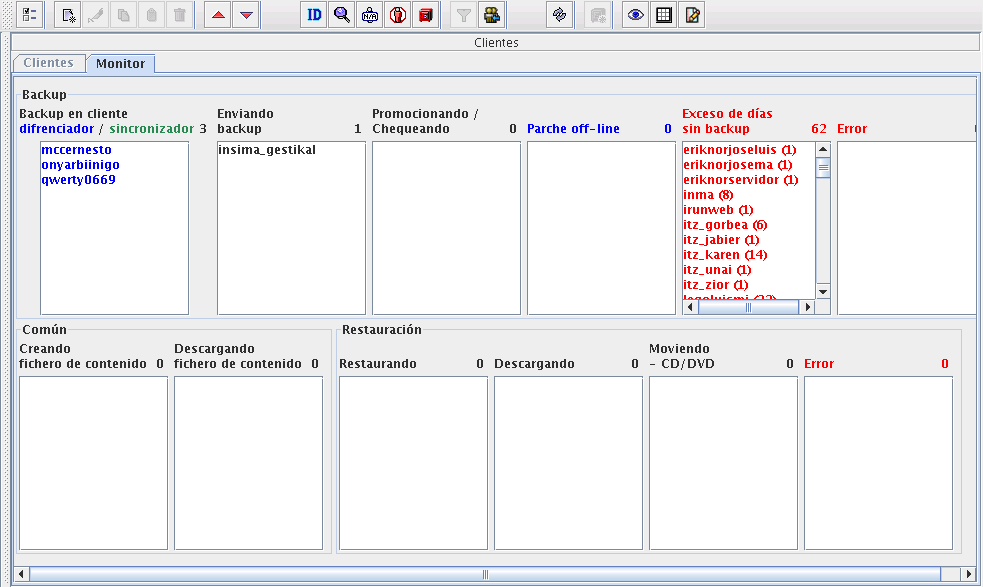Click the new document toolbar icon
Image resolution: width=983 pixels, height=587 pixels.
[68, 15]
